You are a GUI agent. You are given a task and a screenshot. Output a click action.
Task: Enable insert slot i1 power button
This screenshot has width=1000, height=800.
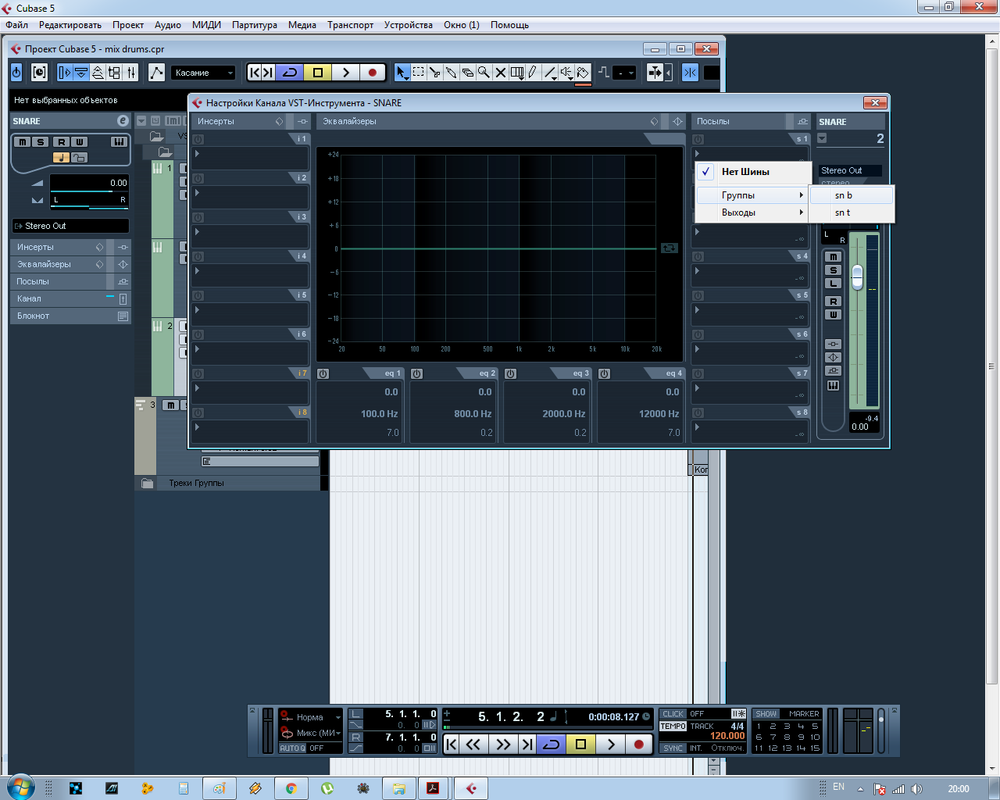[198, 139]
